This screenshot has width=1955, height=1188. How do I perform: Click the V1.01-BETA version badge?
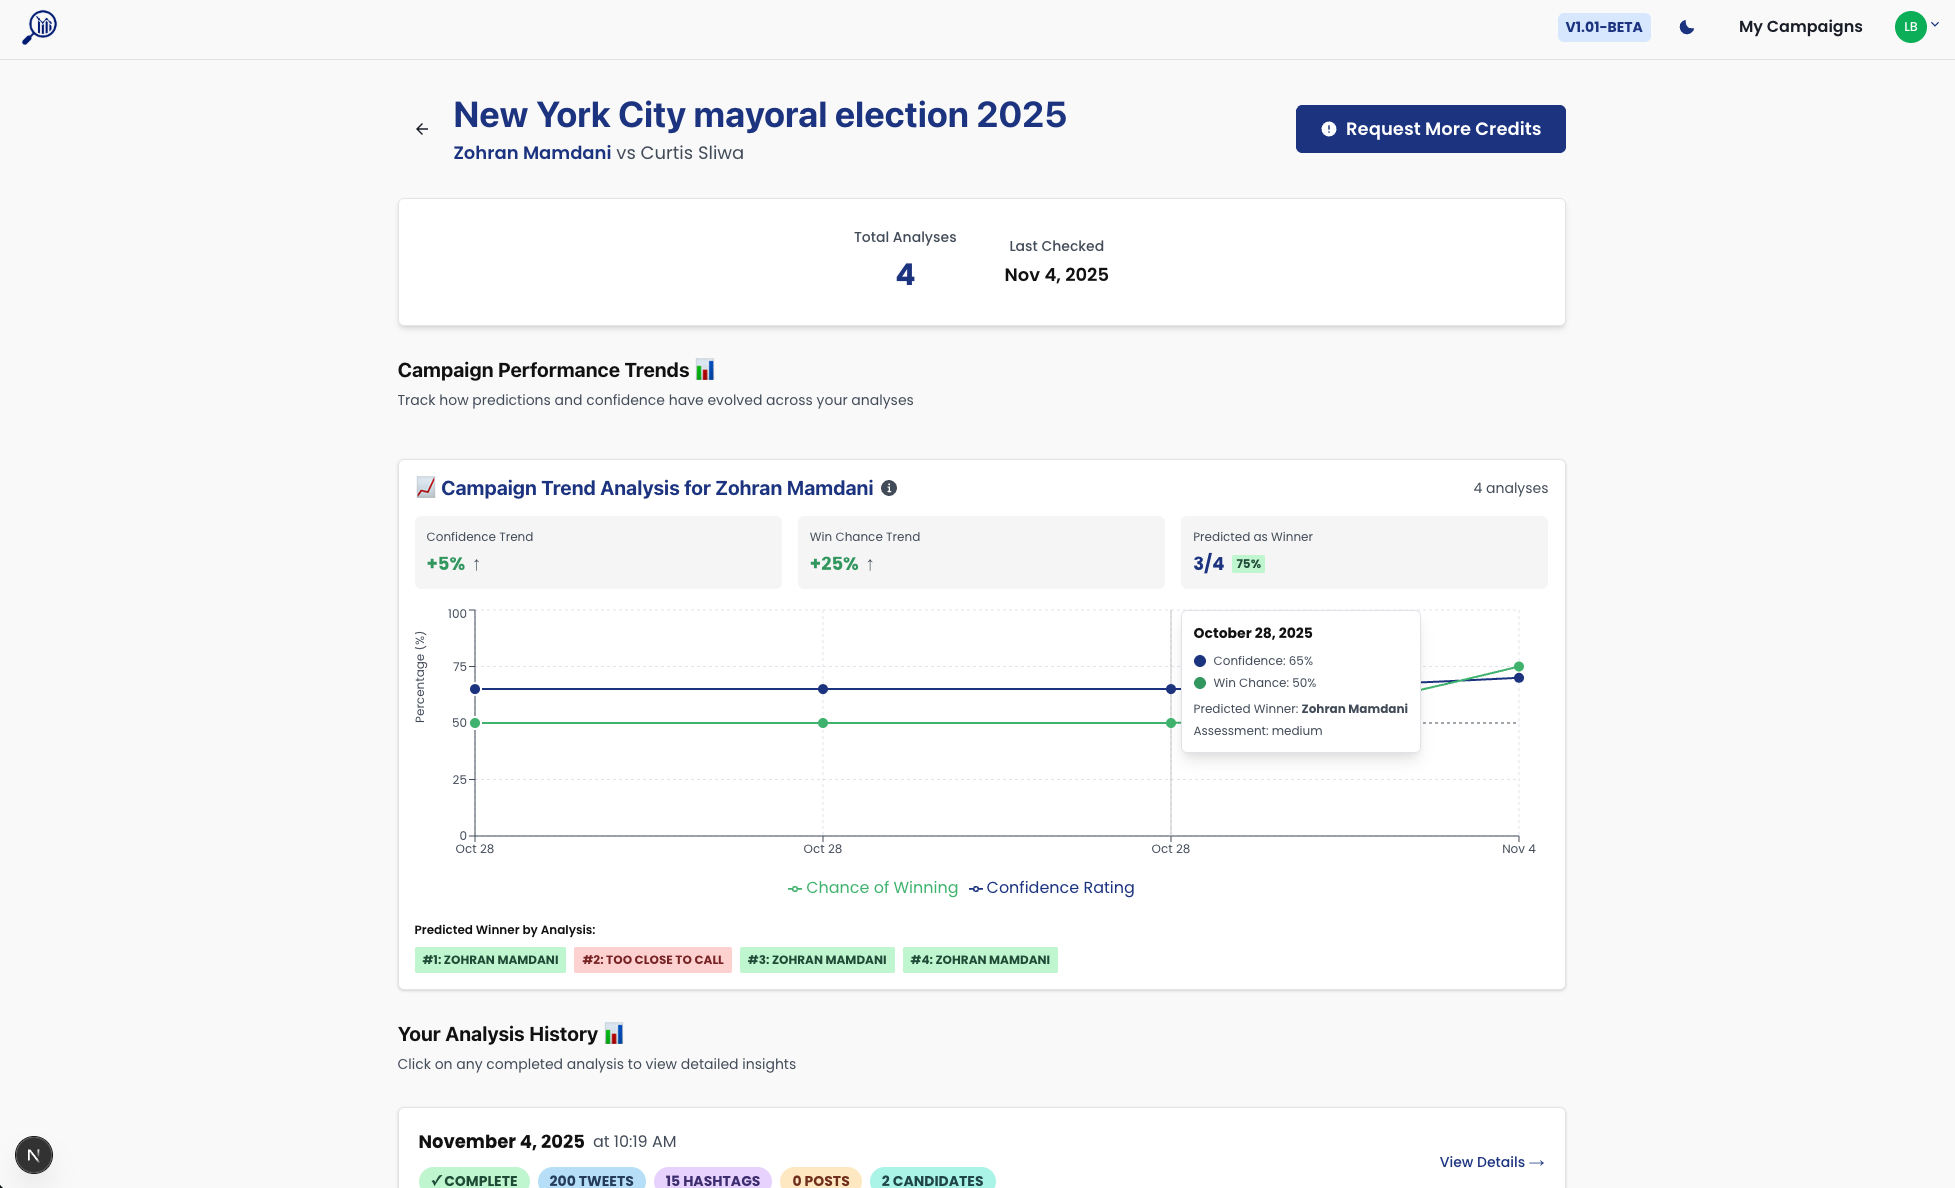pyautogui.click(x=1604, y=28)
